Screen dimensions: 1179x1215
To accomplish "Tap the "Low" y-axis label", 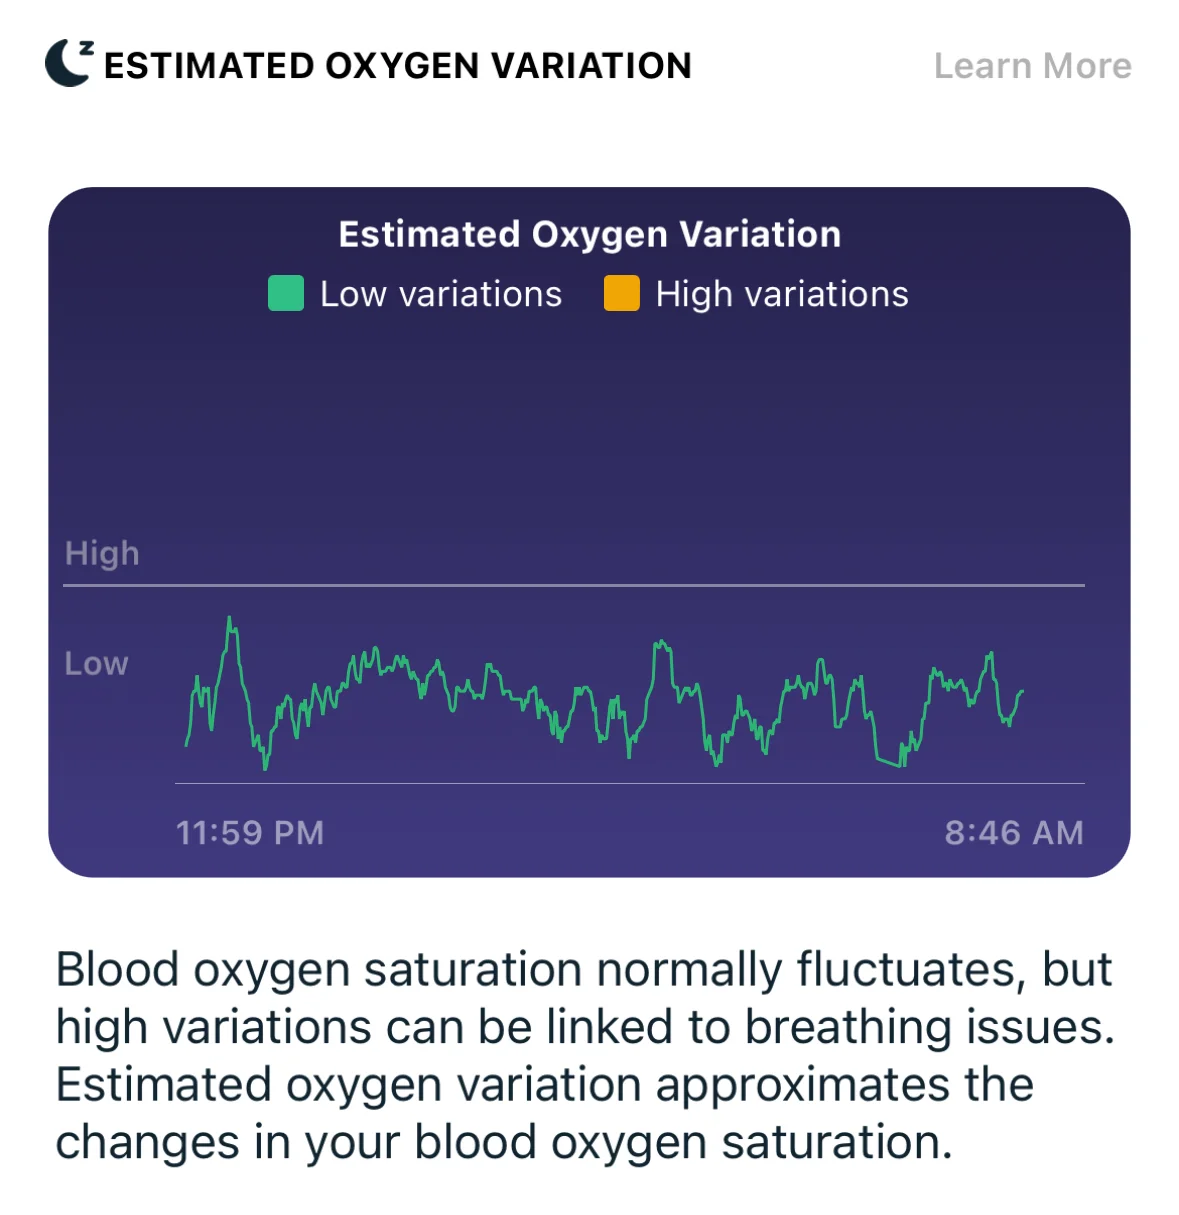I will point(96,663).
